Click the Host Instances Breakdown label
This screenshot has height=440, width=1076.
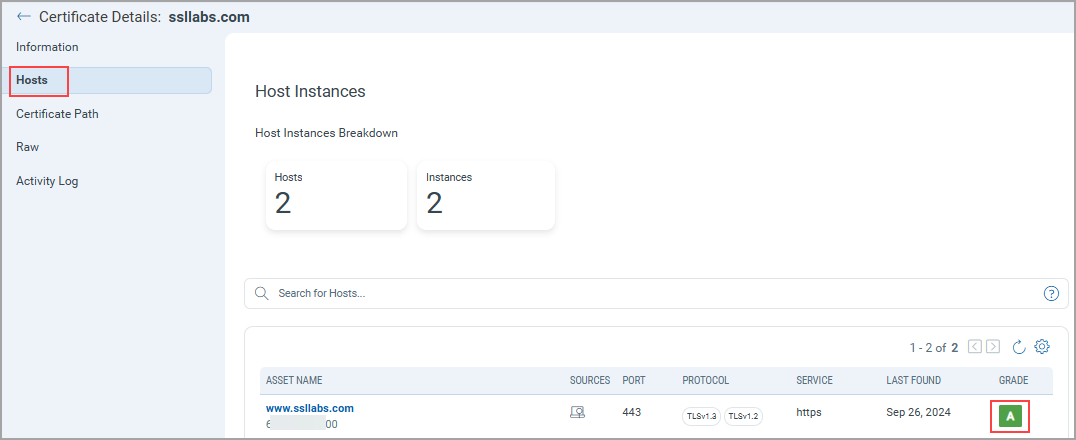(x=327, y=133)
